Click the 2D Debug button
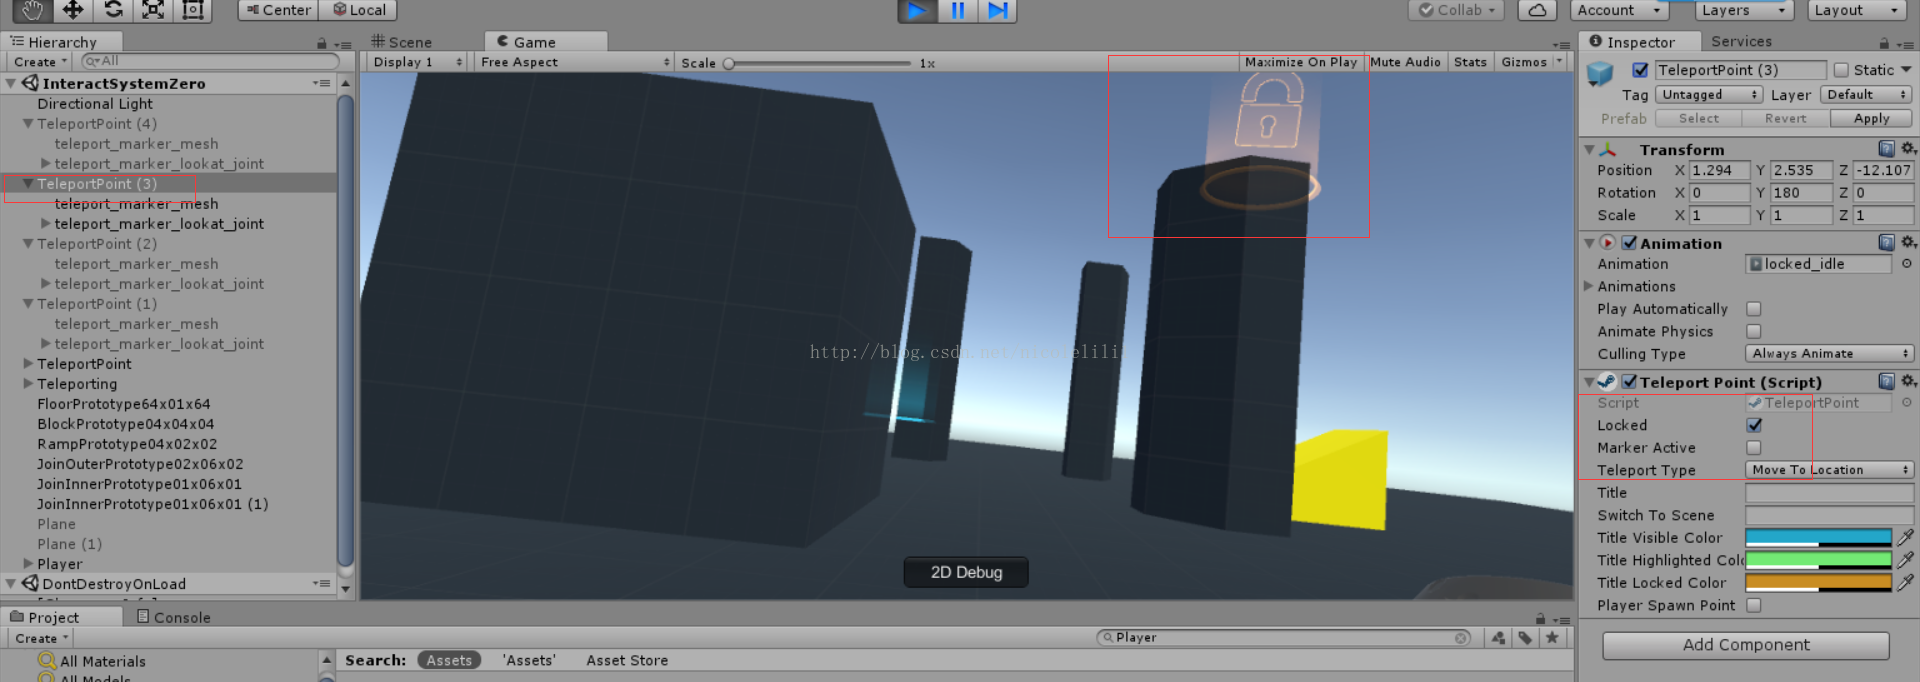1920x682 pixels. pyautogui.click(x=966, y=572)
